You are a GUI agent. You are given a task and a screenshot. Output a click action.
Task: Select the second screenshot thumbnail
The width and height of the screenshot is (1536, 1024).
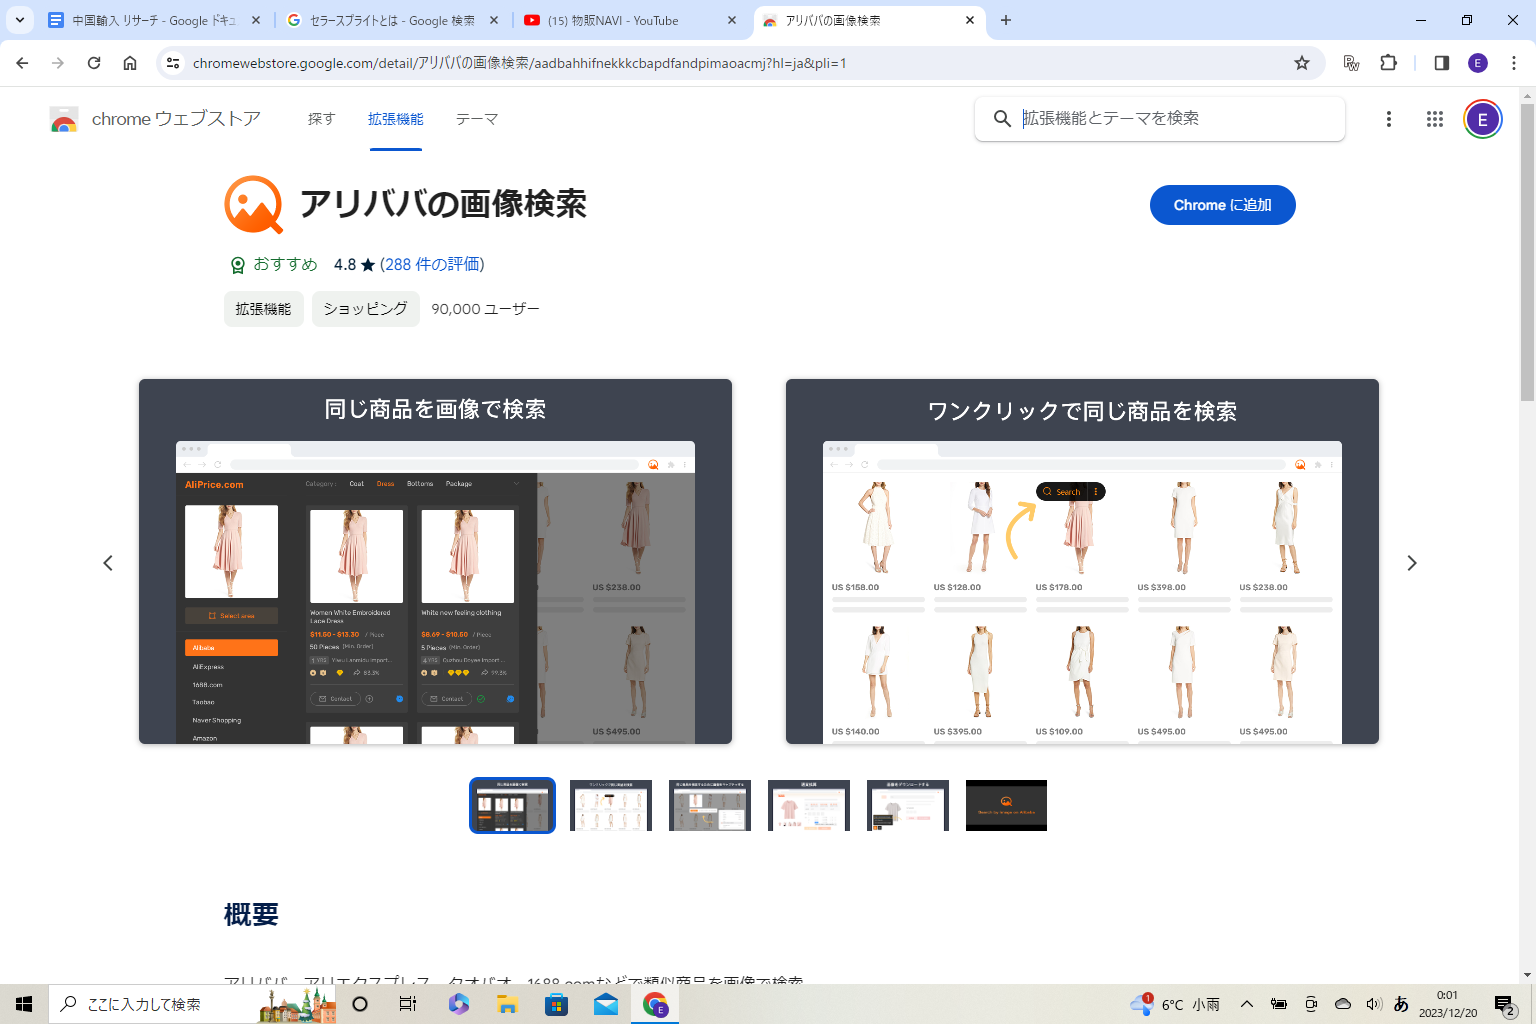click(x=611, y=805)
